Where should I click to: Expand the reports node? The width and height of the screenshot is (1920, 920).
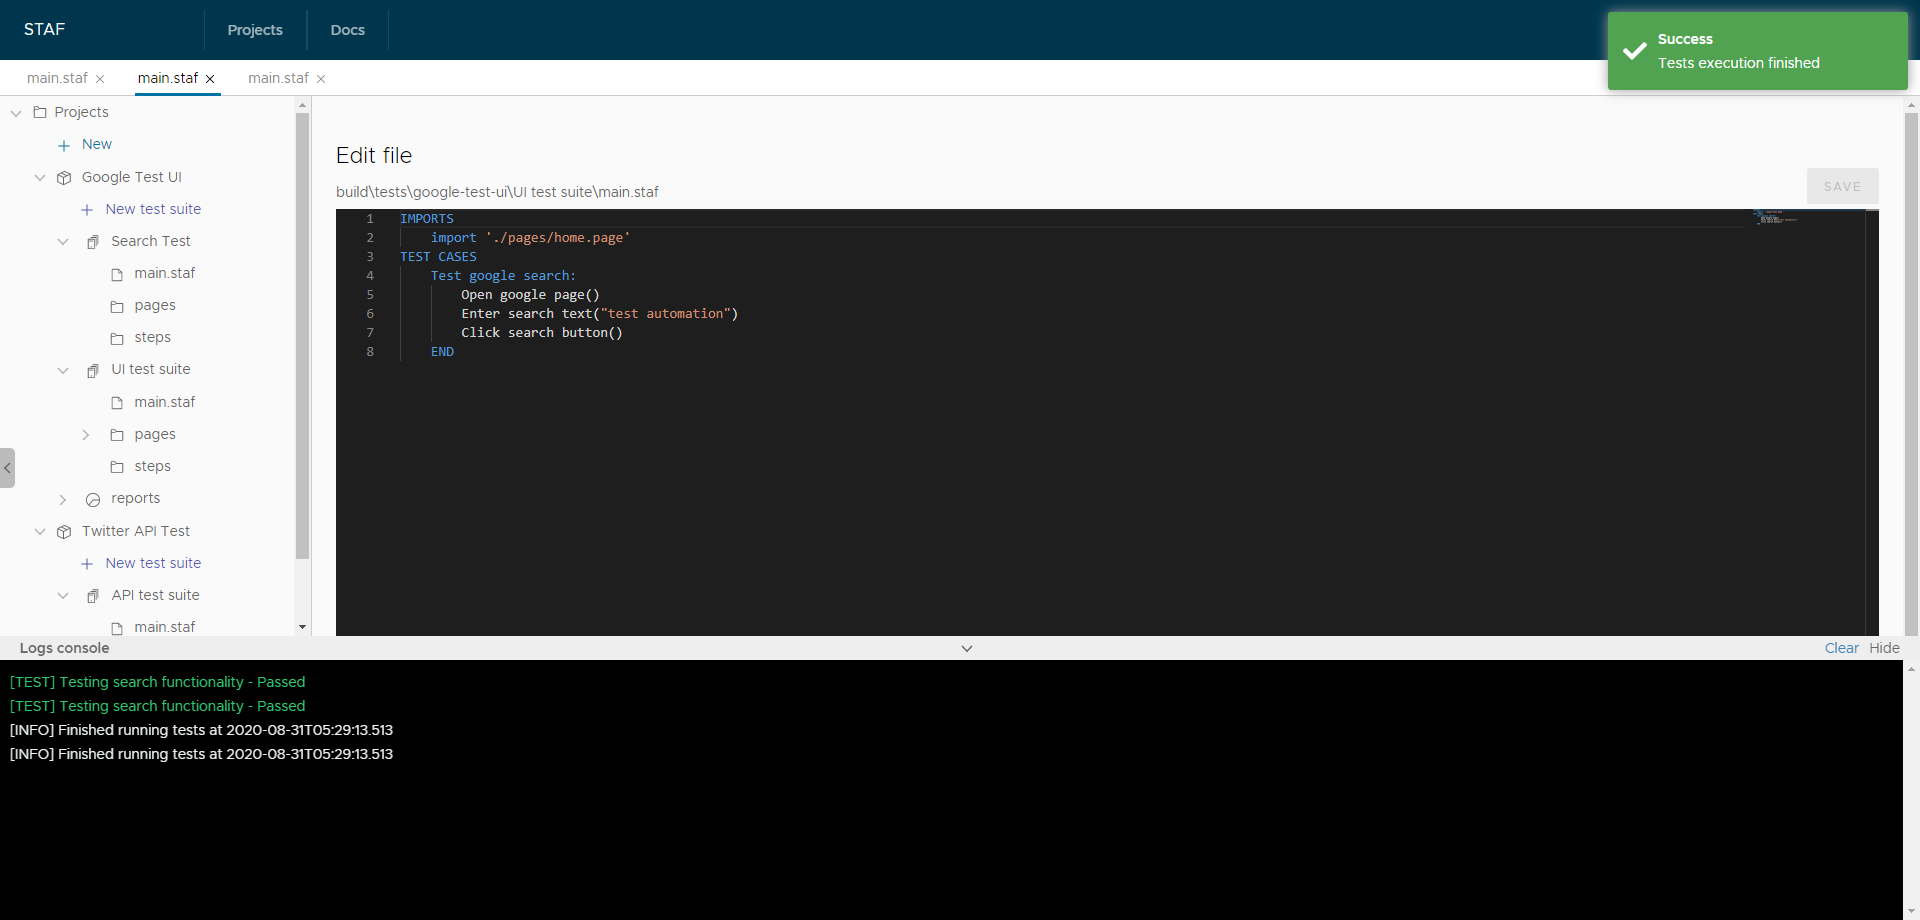click(63, 500)
